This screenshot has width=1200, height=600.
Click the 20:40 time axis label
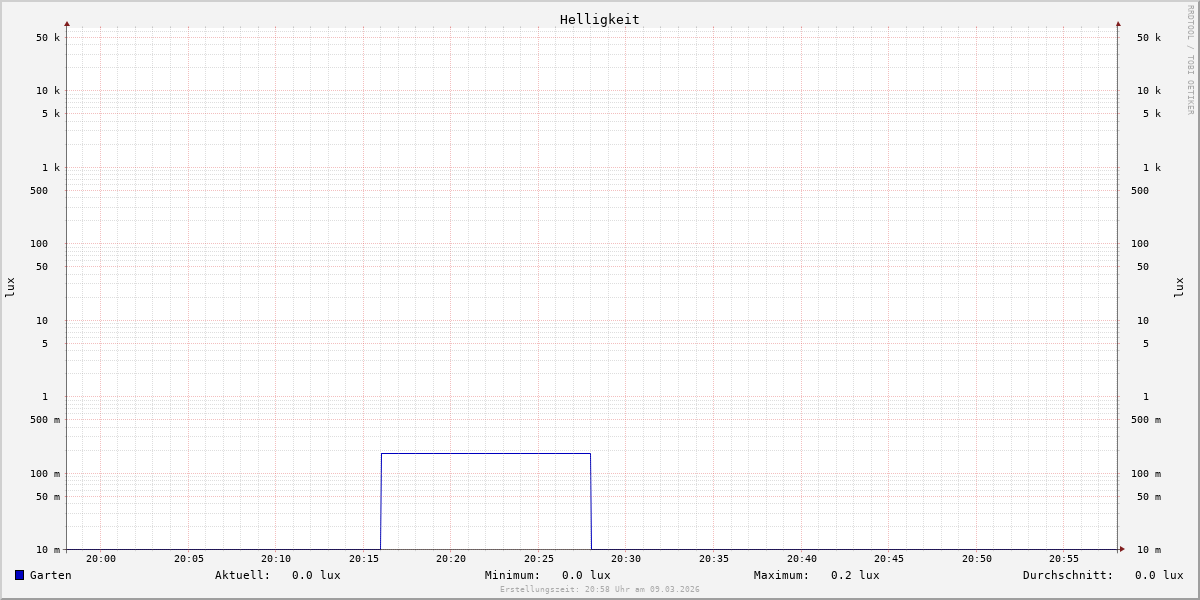[x=802, y=559]
